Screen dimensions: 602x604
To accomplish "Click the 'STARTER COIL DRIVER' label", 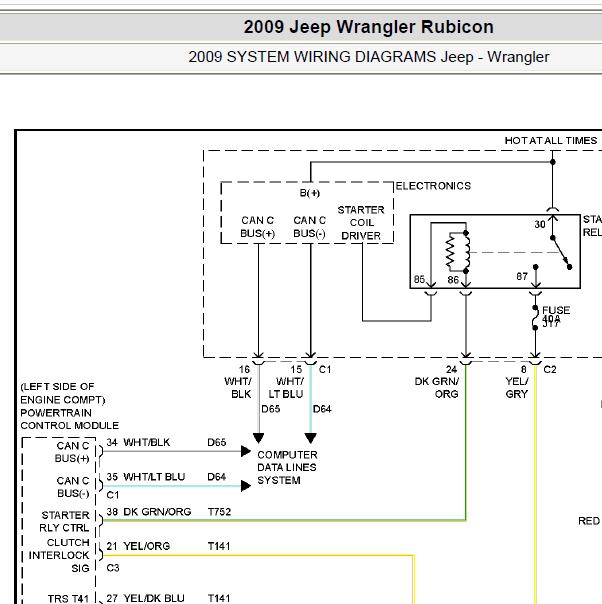I will pyautogui.click(x=361, y=223).
